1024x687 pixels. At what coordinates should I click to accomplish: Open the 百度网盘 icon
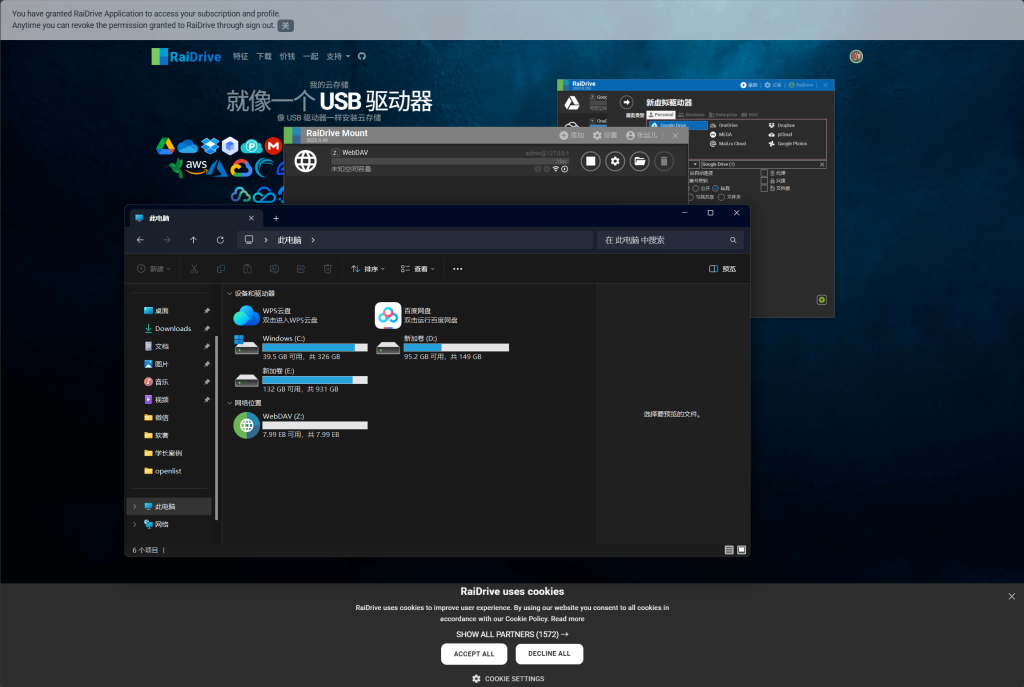(388, 316)
